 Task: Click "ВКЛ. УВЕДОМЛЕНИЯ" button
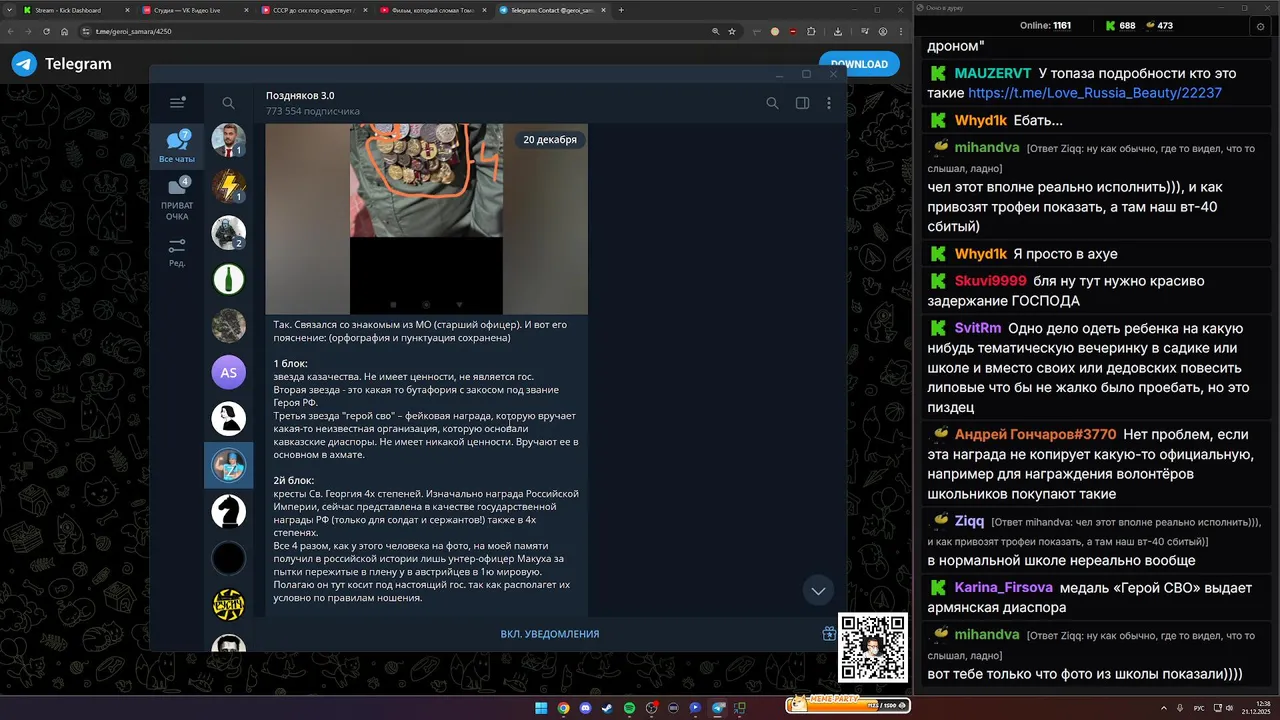550,634
